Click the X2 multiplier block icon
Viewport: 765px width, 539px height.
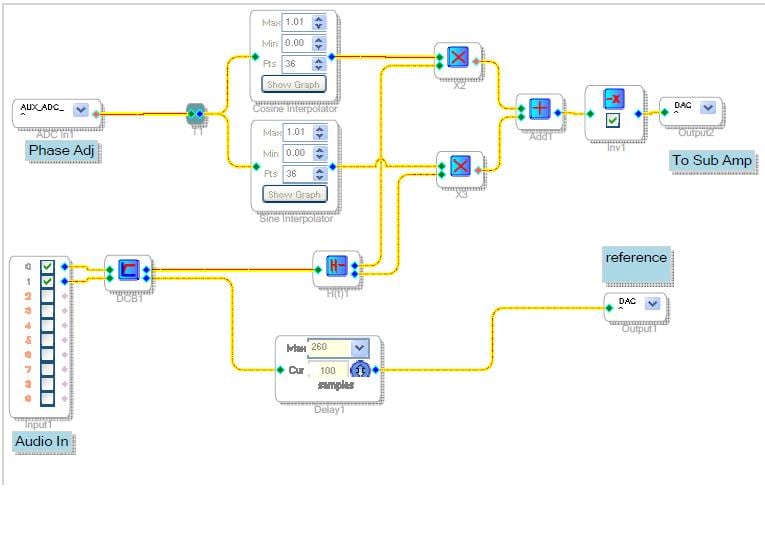pyautogui.click(x=458, y=58)
